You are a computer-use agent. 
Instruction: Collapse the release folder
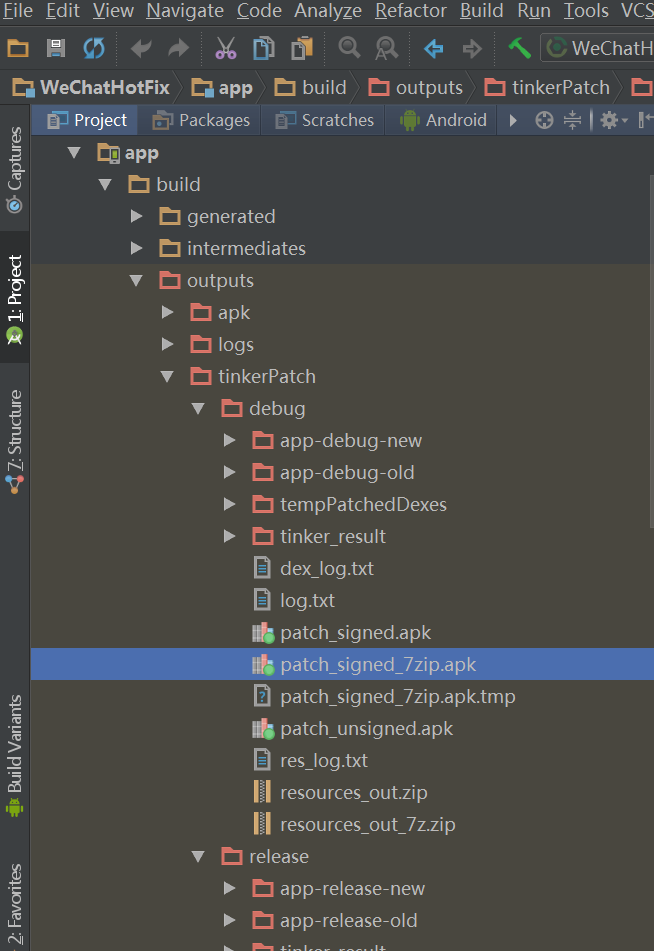pyautogui.click(x=198, y=856)
